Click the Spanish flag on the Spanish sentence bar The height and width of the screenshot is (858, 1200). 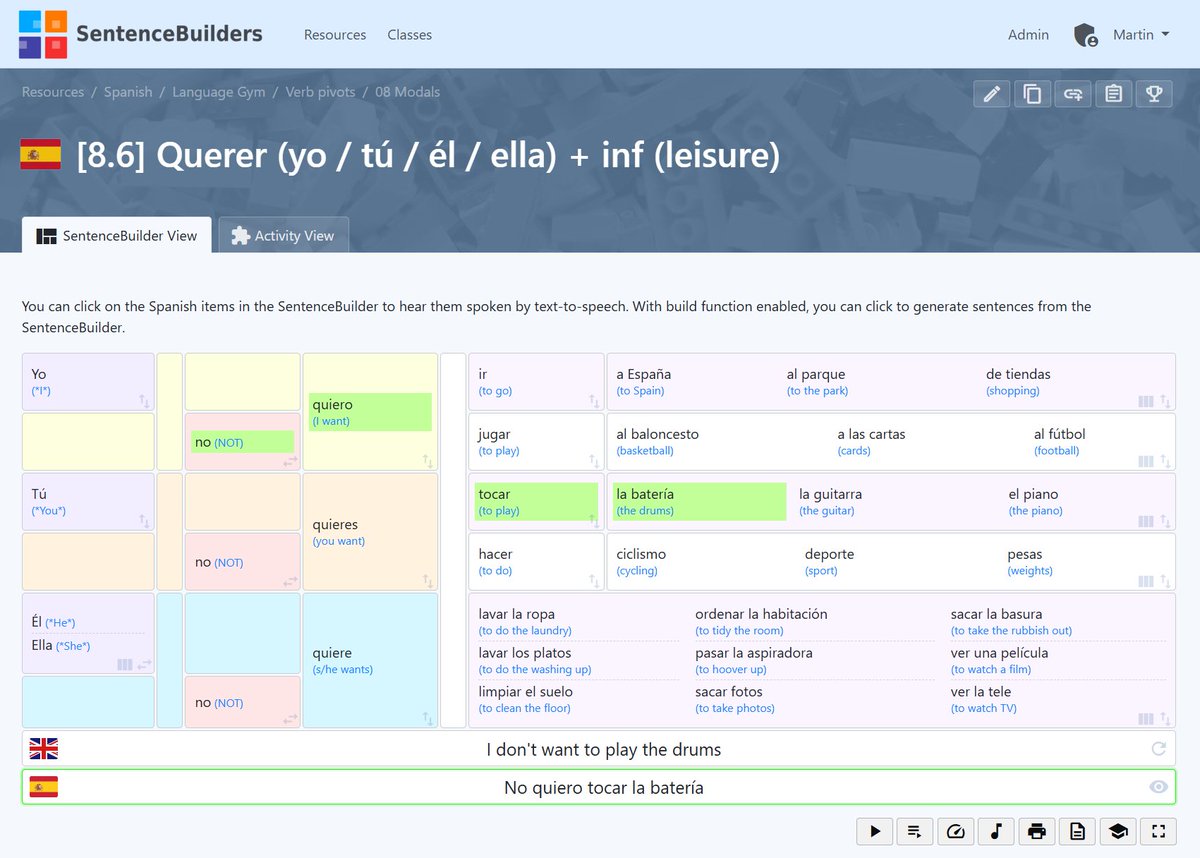point(44,787)
